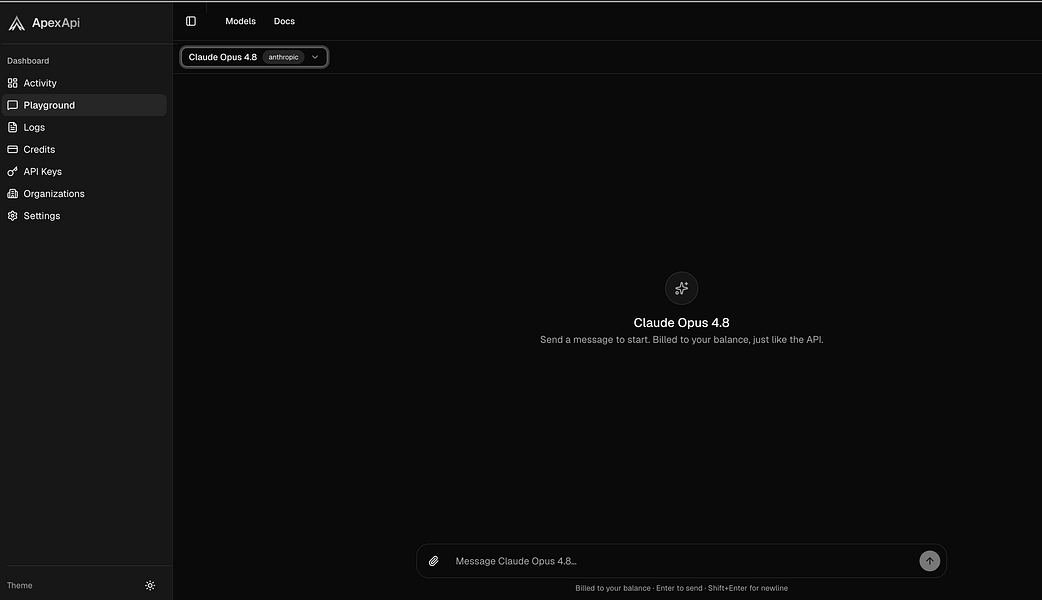Click the Playground chat bubble icon
The height and width of the screenshot is (600, 1042).
pyautogui.click(x=13, y=105)
